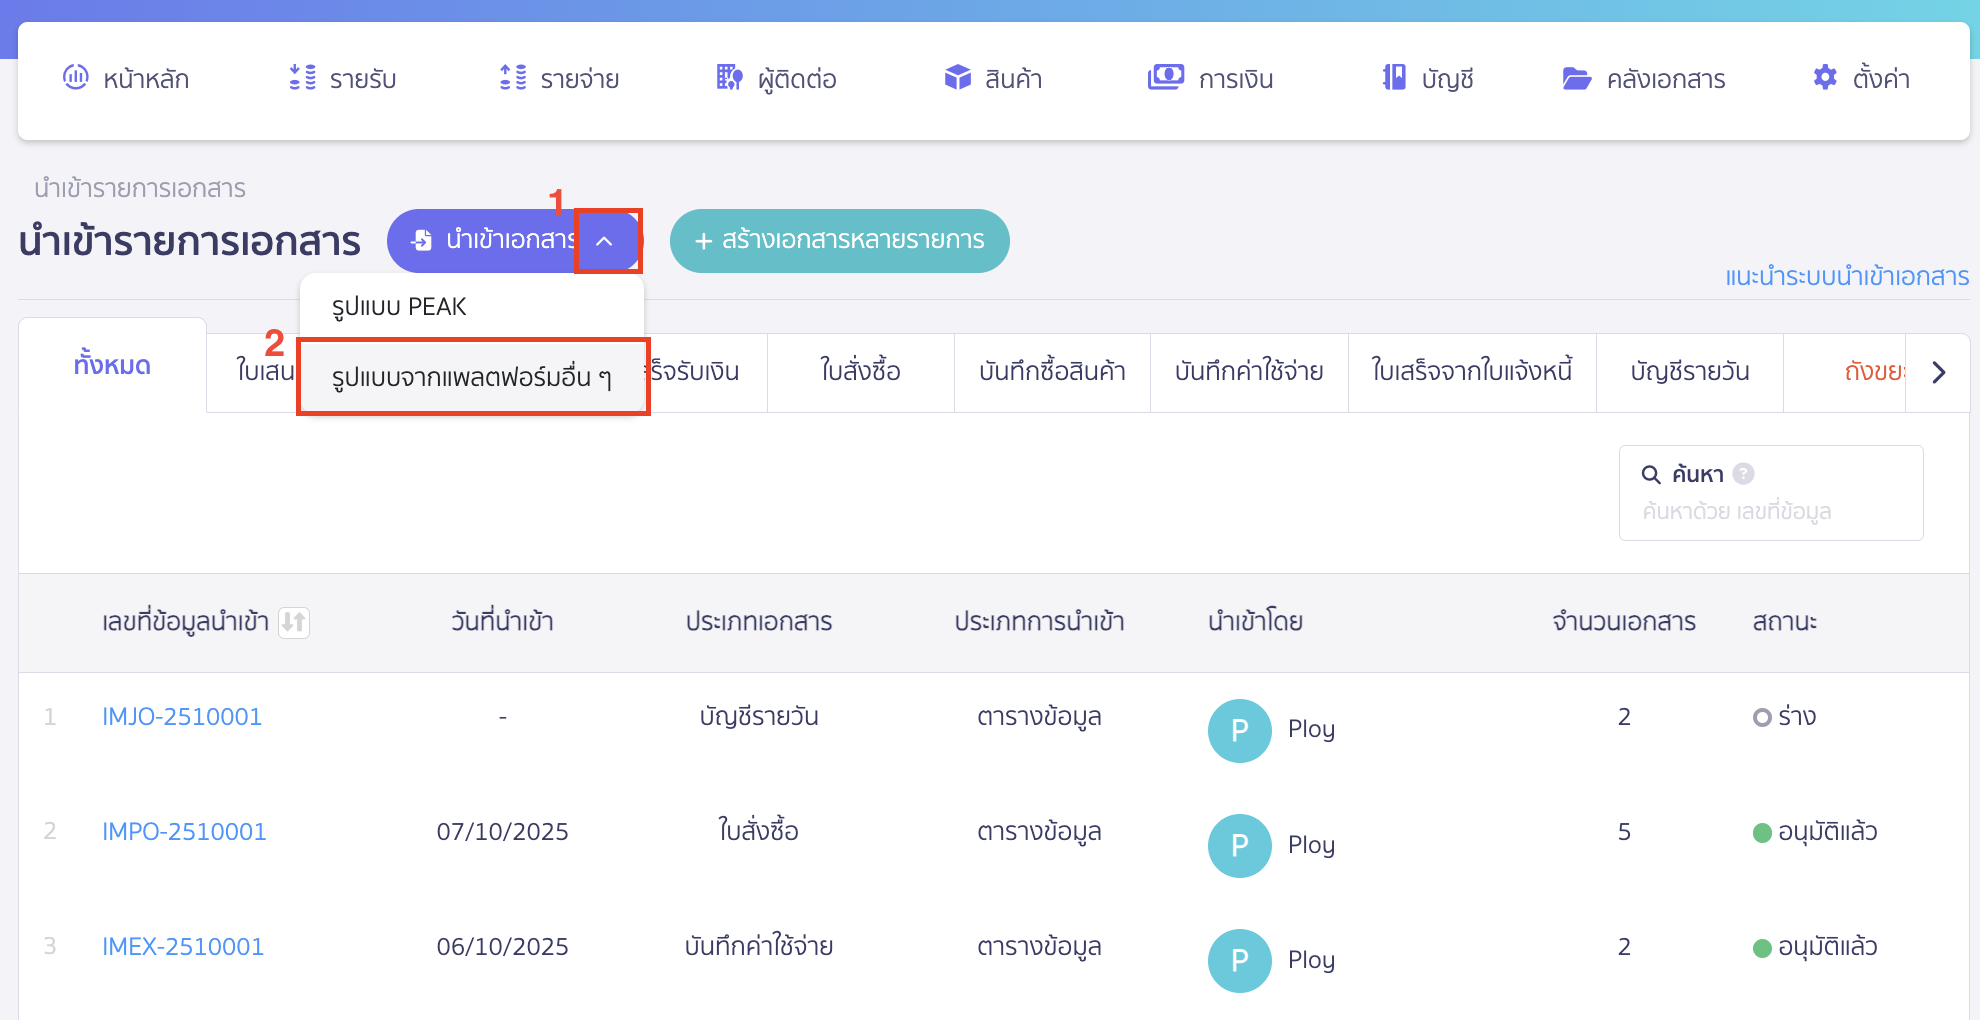Switch to the ใบสั่งซื้อ tab
The height and width of the screenshot is (1020, 1980).
pyautogui.click(x=859, y=372)
